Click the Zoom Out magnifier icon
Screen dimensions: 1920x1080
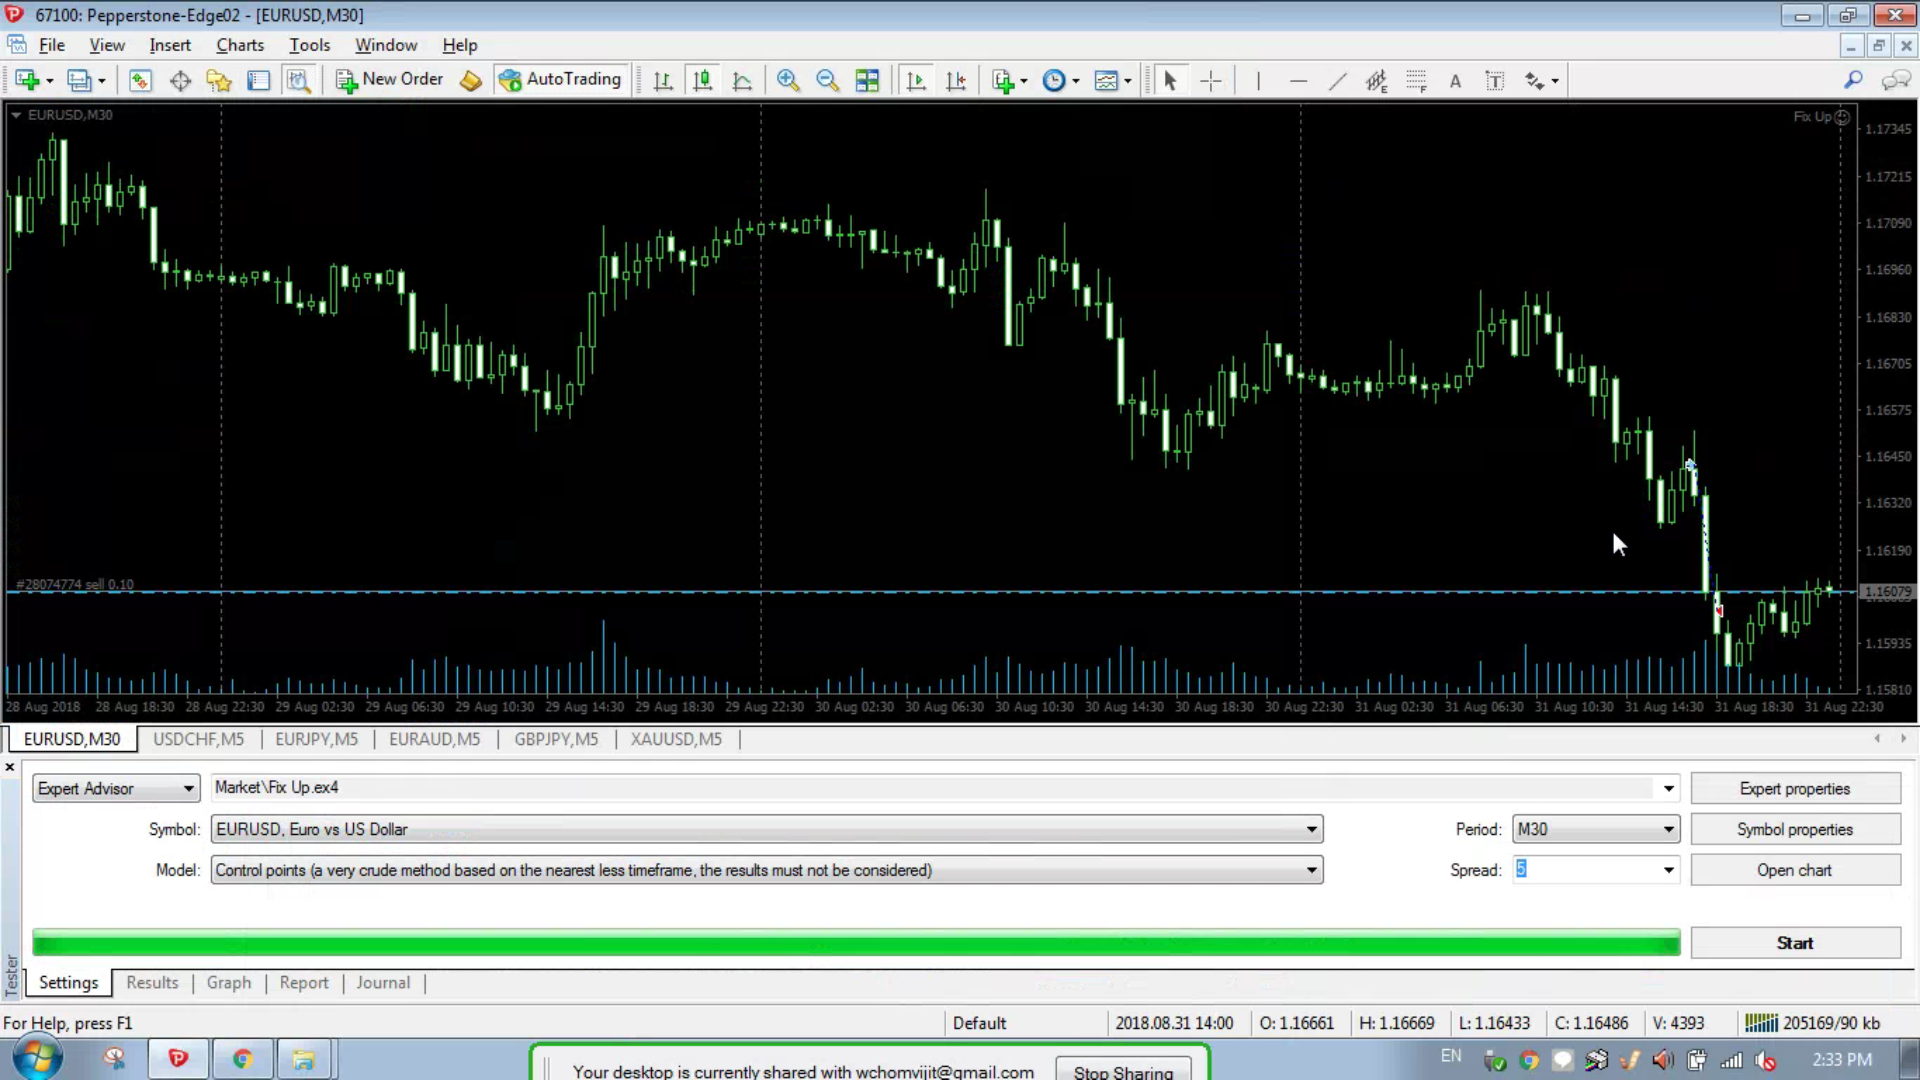click(827, 81)
